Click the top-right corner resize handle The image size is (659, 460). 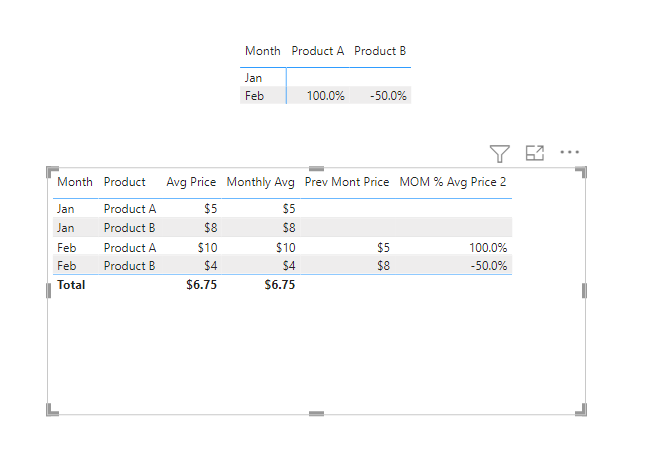coord(582,171)
